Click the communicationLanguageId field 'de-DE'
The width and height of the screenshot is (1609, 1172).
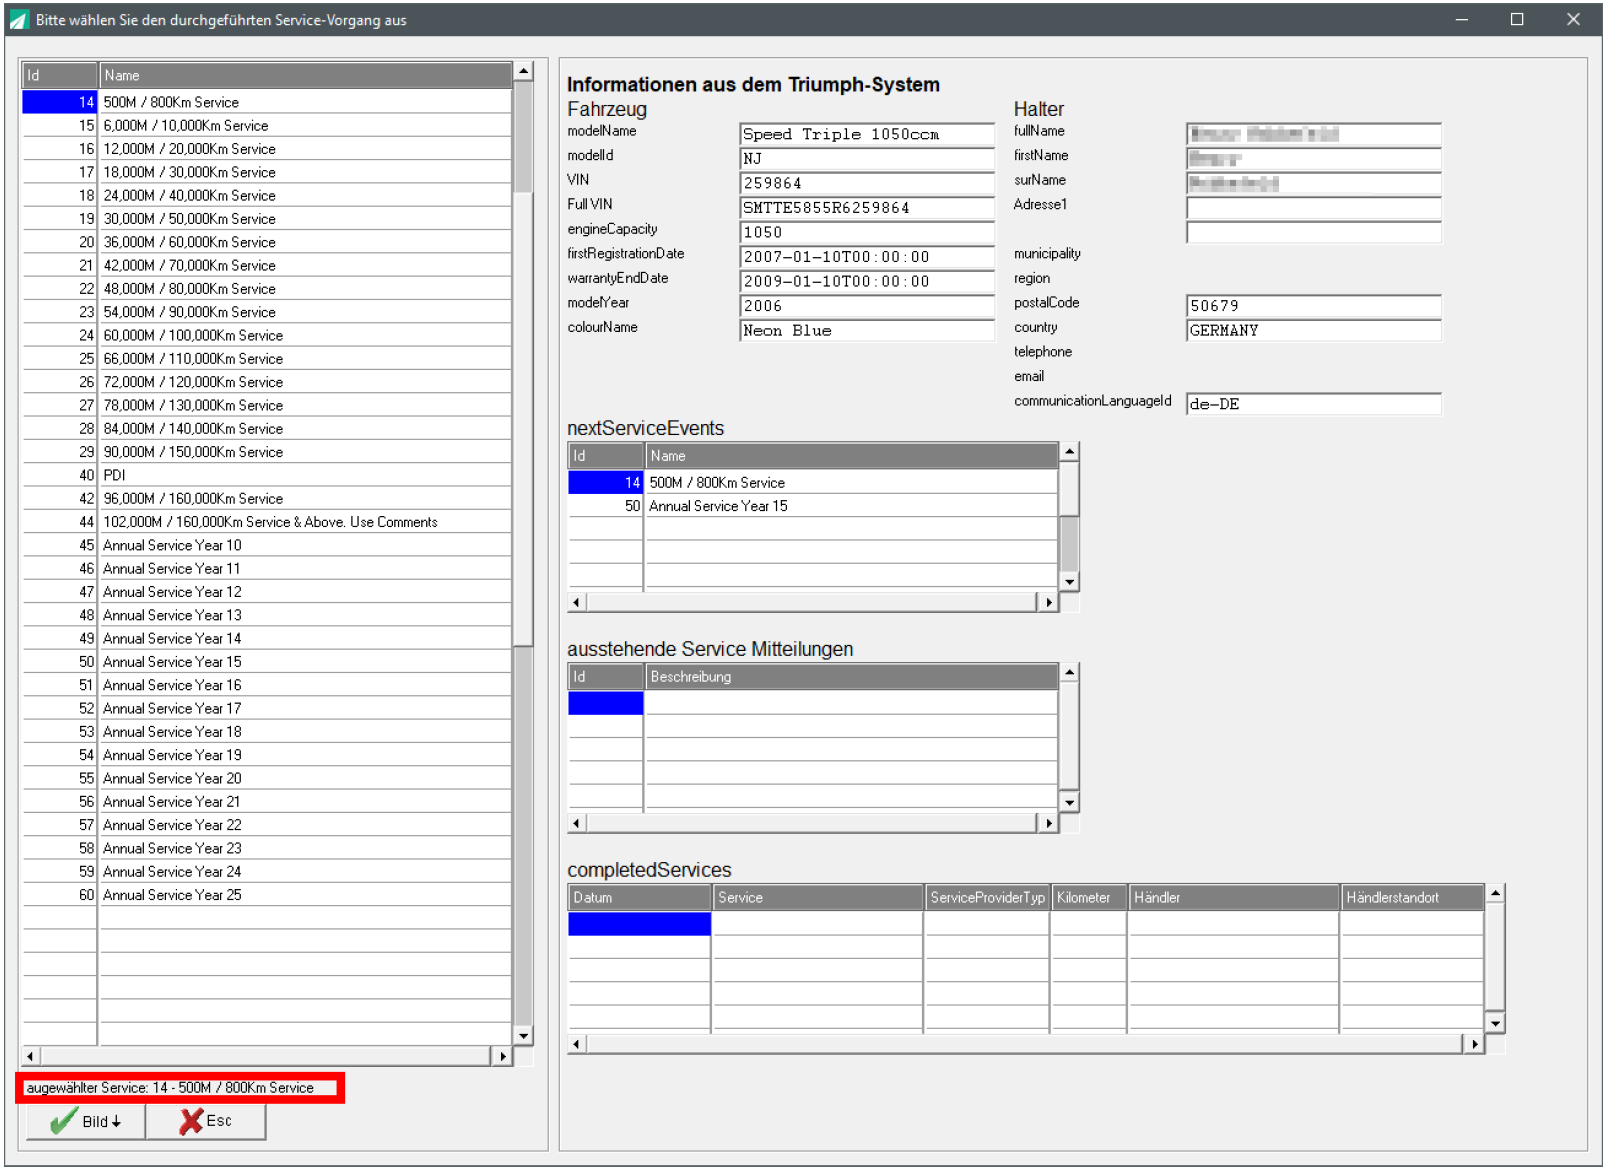[1314, 404]
